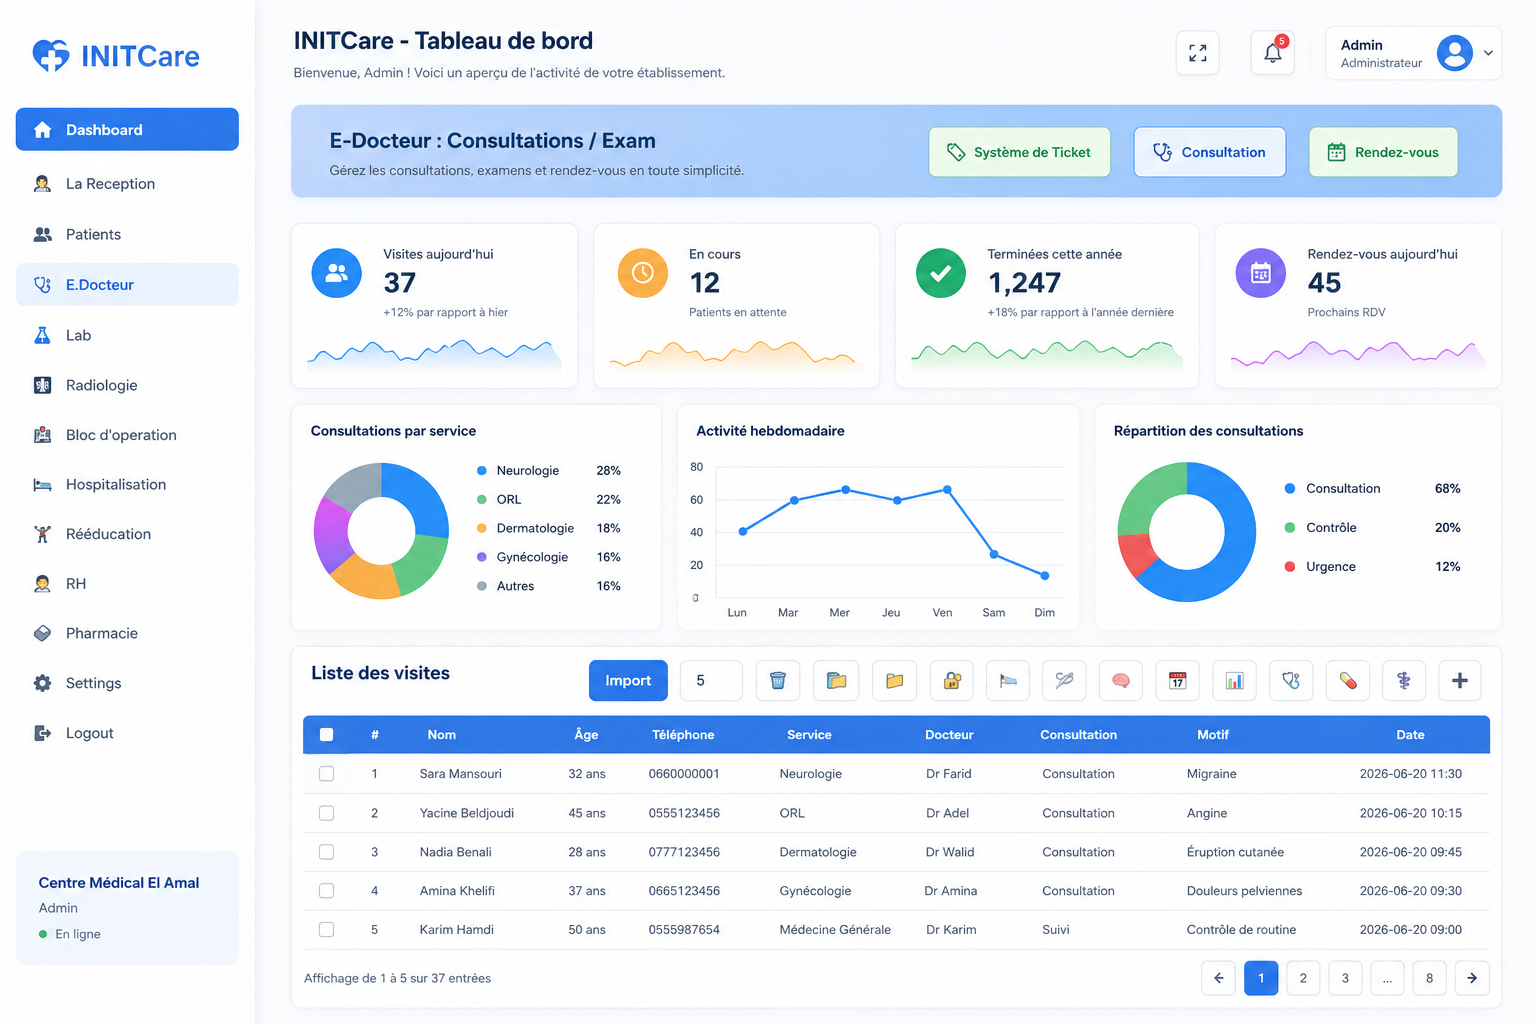Image resolution: width=1536 pixels, height=1024 pixels.
Task: Toggle fullscreen mode icon
Action: click(x=1198, y=53)
